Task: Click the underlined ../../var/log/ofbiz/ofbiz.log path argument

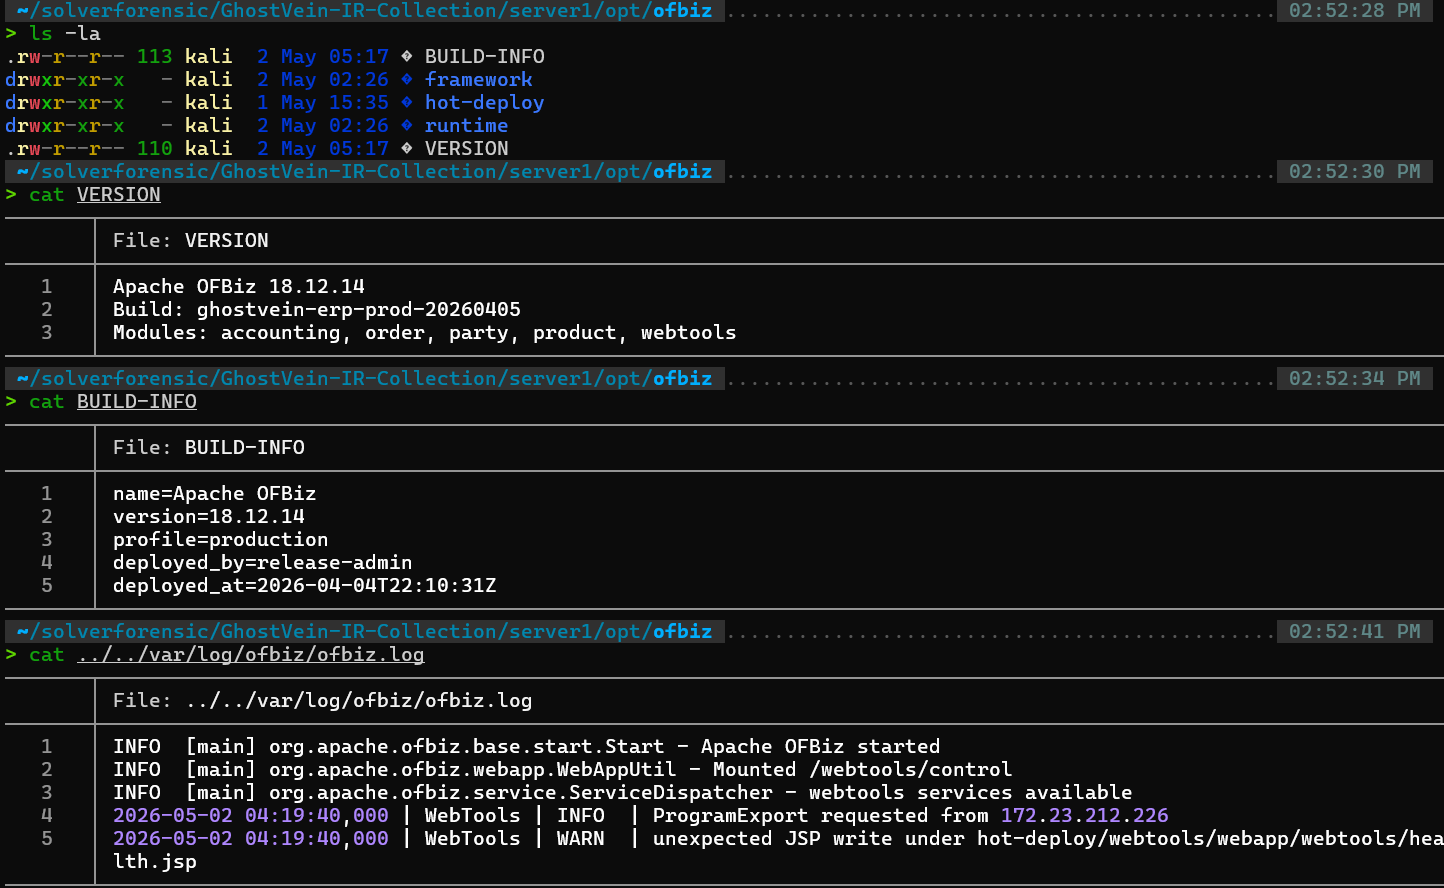Action: point(251,655)
